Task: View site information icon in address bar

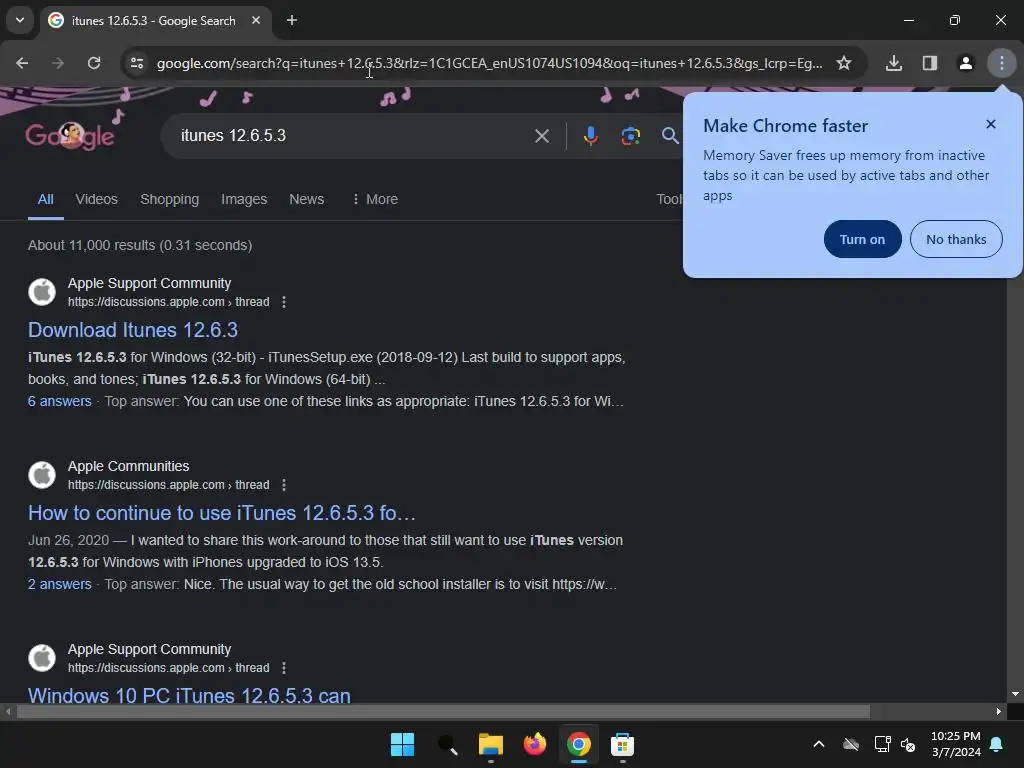Action: click(x=136, y=63)
